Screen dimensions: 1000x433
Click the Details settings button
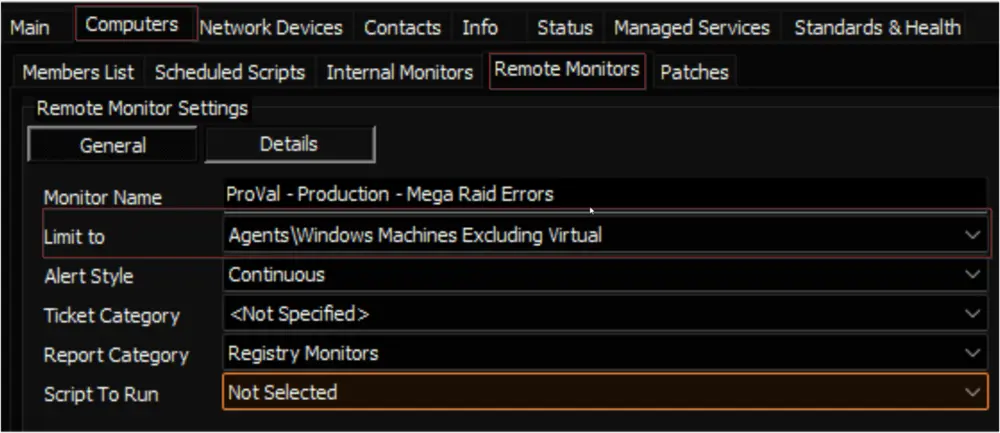coord(289,144)
